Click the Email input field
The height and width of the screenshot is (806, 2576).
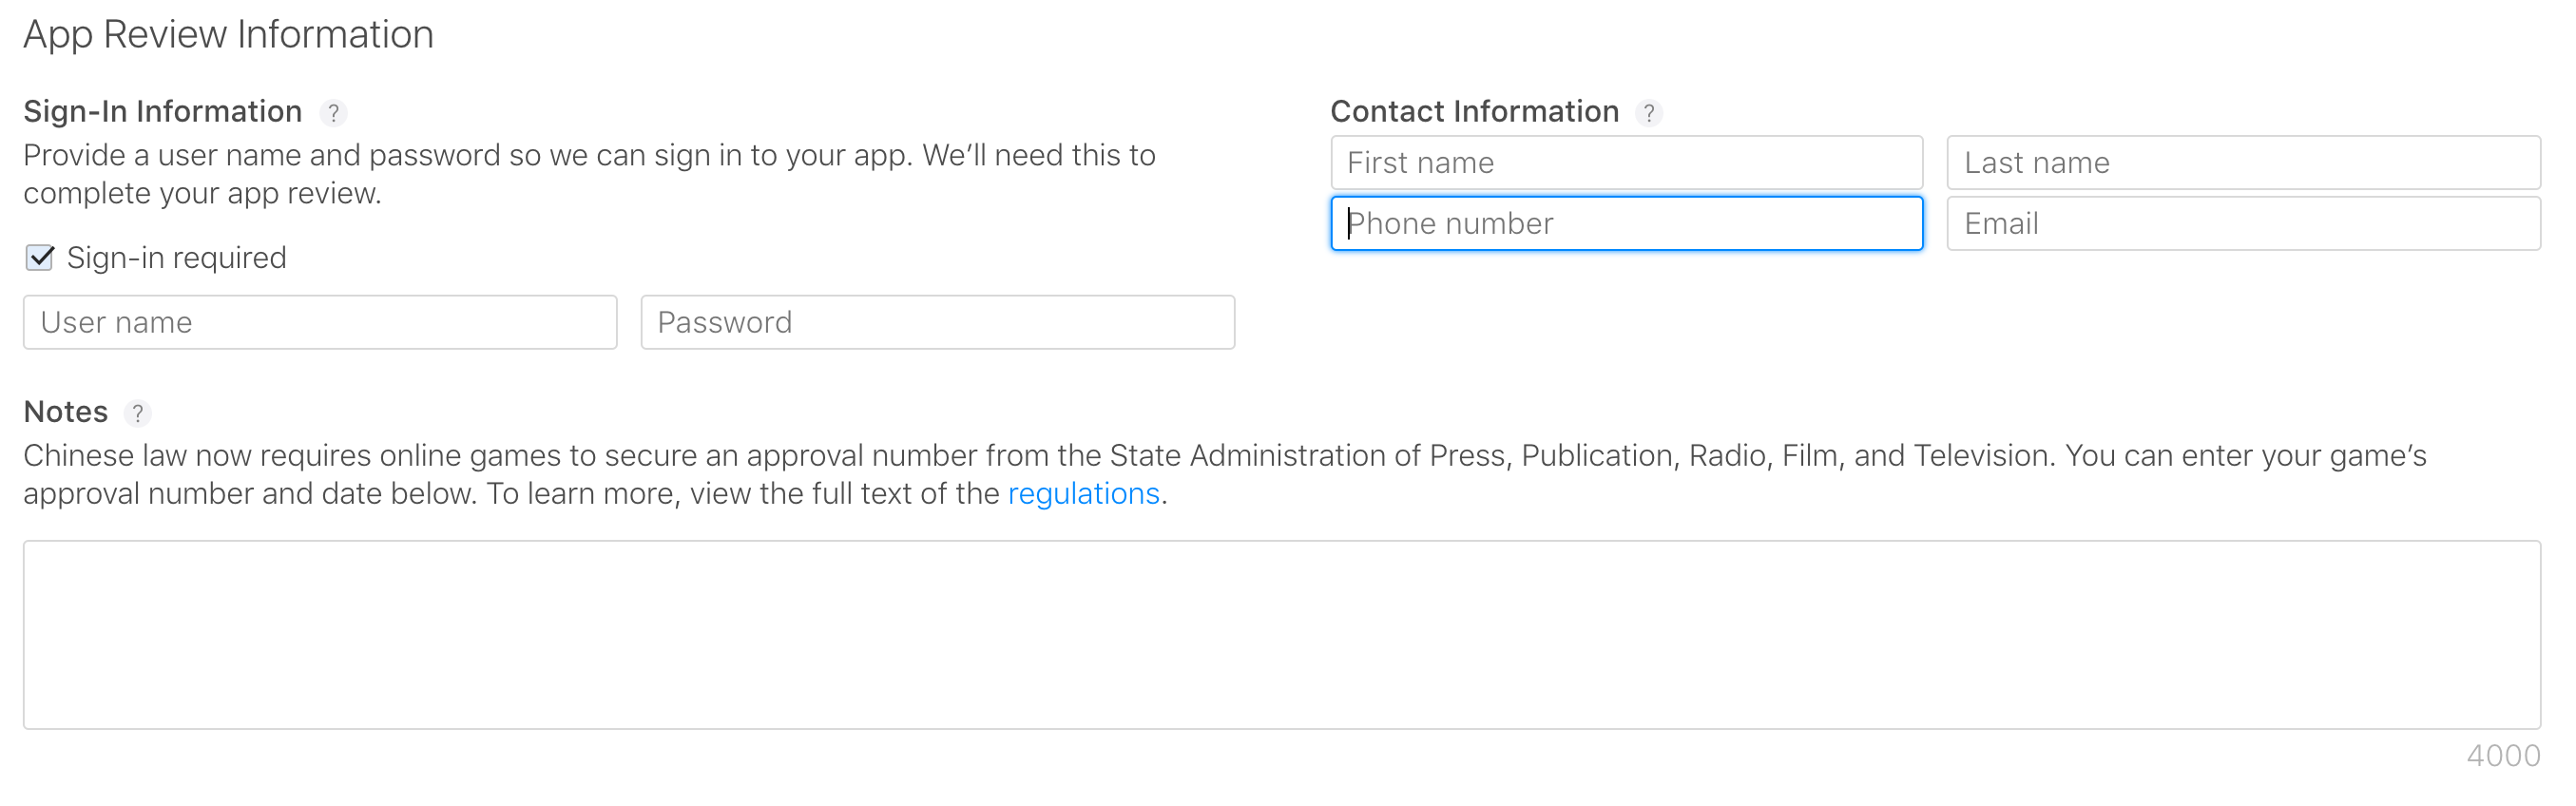2243,223
